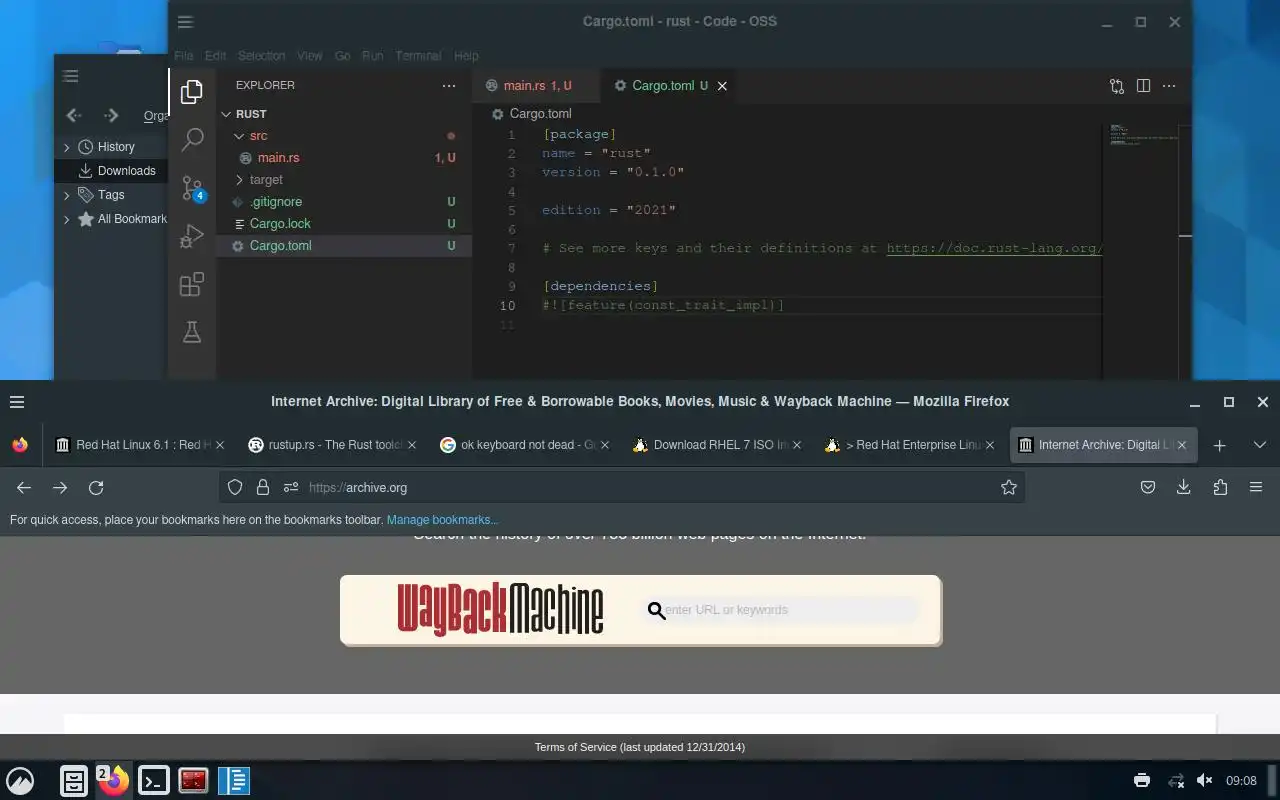Open the Firefox application menu
The width and height of the screenshot is (1280, 800).
(1256, 487)
